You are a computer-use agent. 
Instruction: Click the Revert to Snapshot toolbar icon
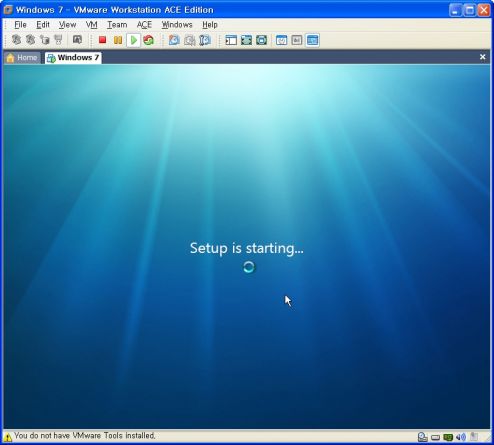[x=189, y=40]
